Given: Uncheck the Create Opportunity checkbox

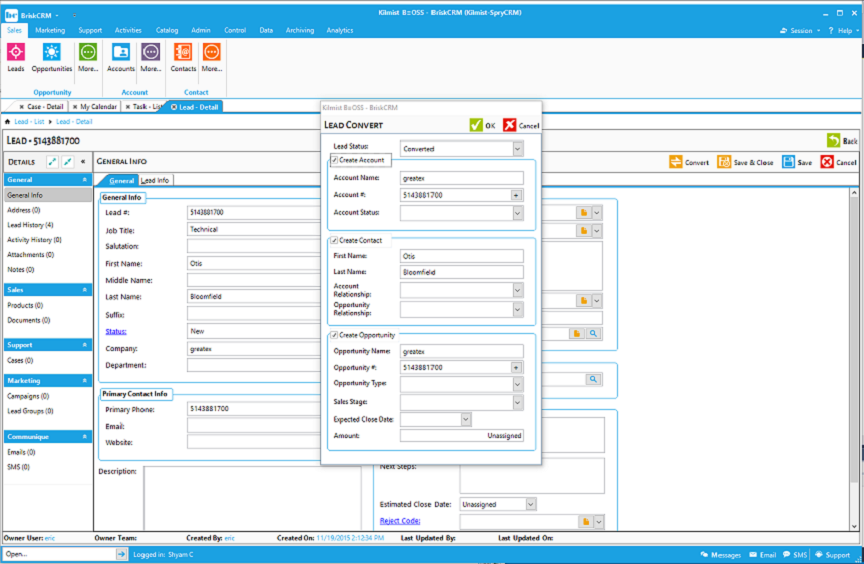Looking at the screenshot, I should [x=334, y=335].
